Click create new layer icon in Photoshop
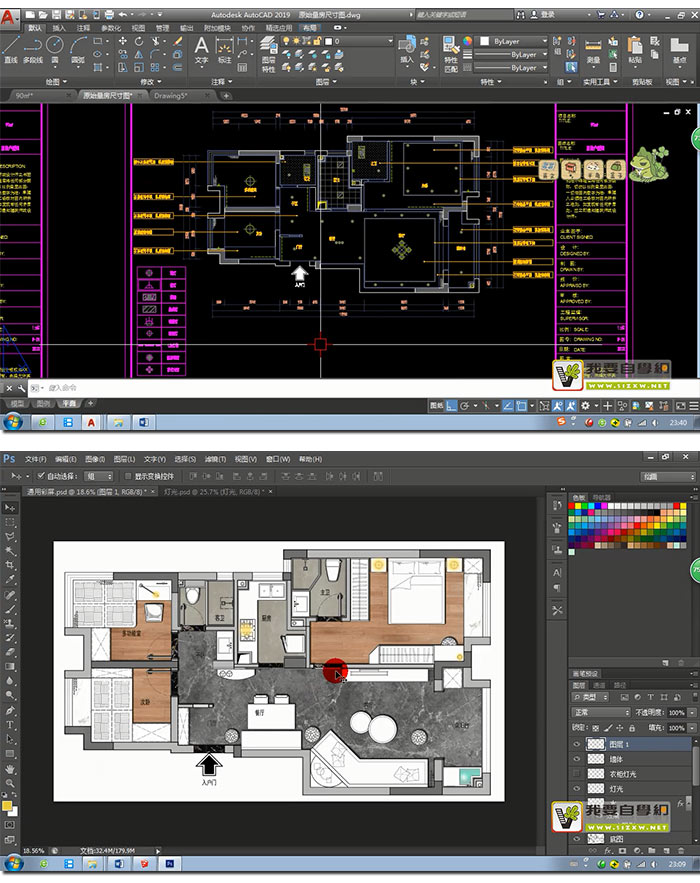Image resolution: width=700 pixels, height=883 pixels. [x=667, y=850]
